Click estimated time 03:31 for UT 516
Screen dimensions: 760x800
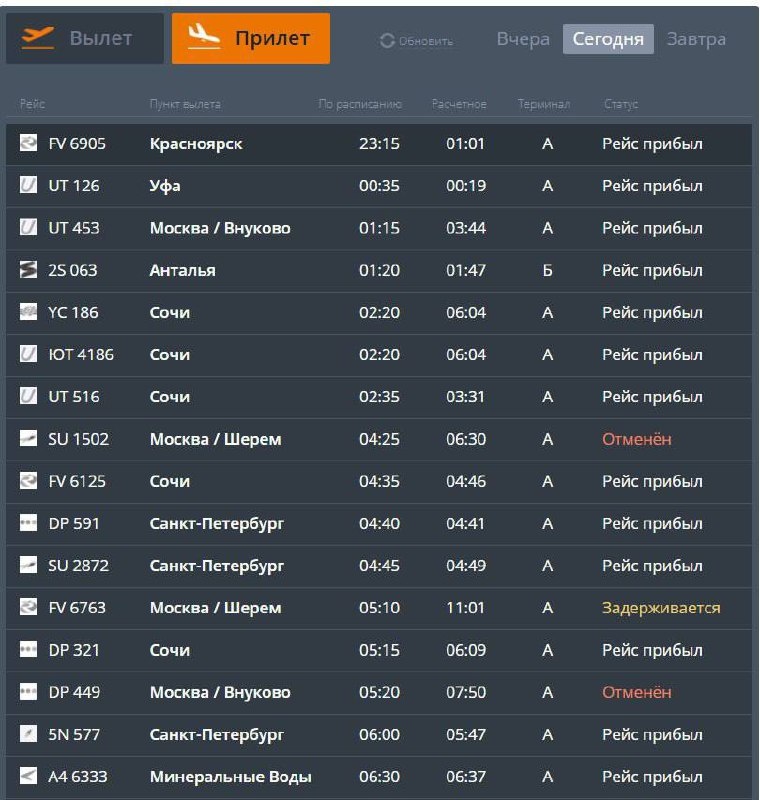(x=465, y=397)
